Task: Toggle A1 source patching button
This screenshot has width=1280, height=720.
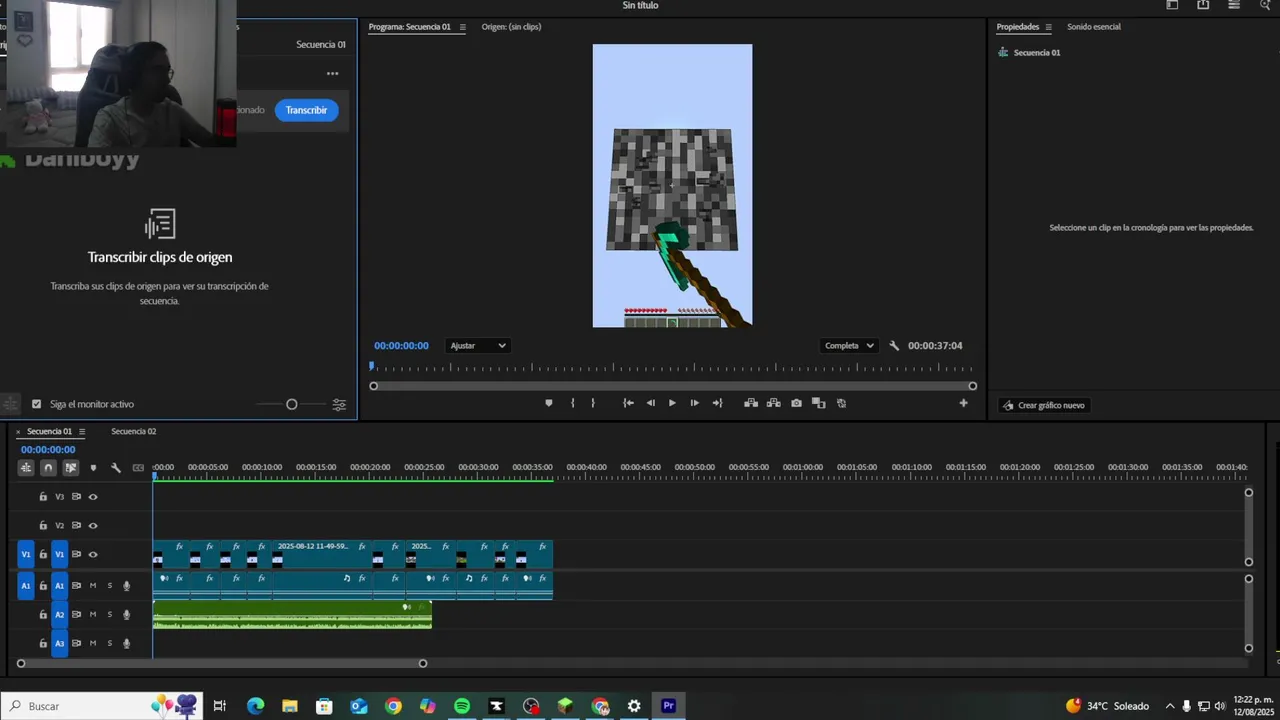Action: [x=26, y=586]
